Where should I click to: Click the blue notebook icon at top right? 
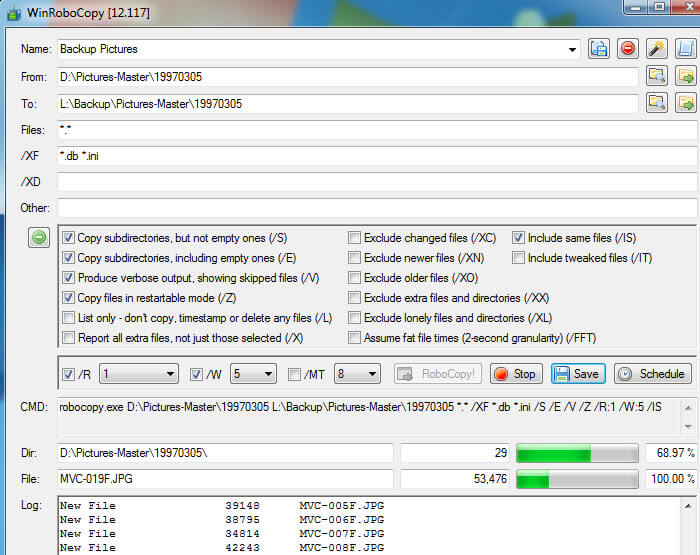coord(685,49)
